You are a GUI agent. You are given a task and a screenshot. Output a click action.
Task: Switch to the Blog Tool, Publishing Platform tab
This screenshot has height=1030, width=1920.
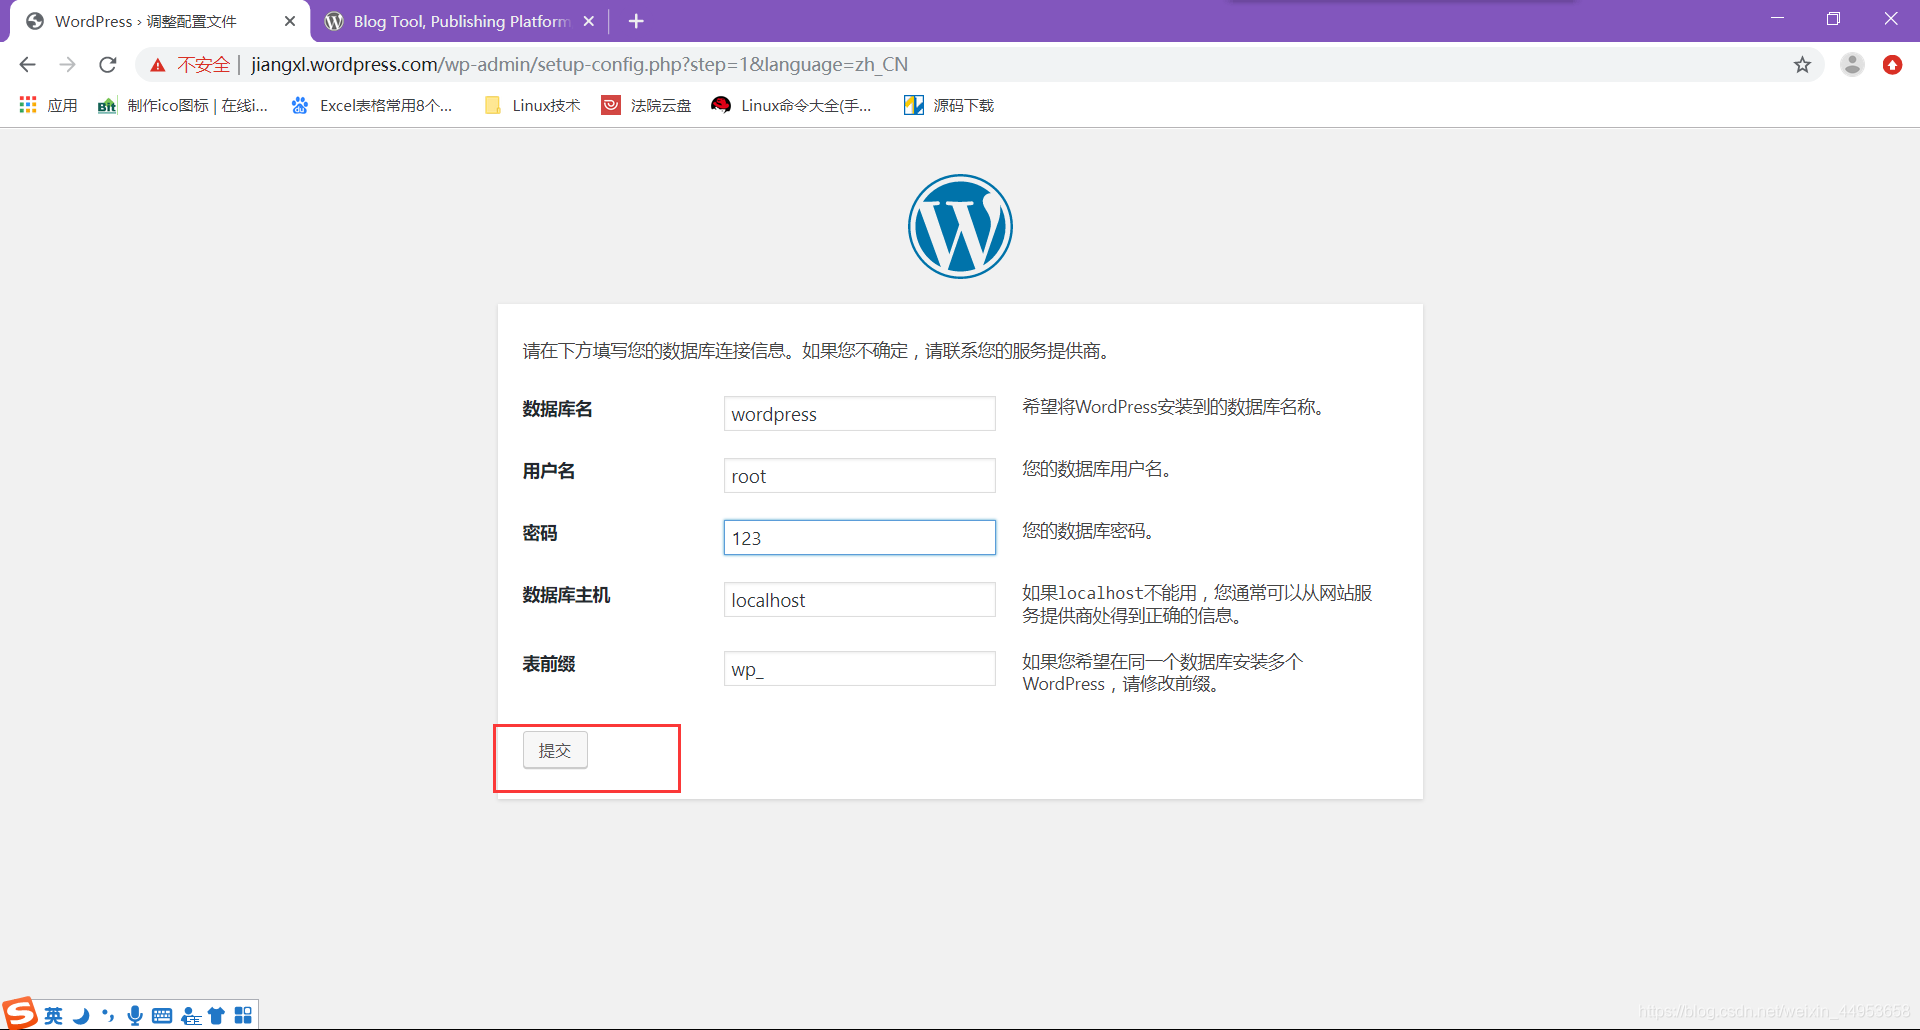point(460,21)
